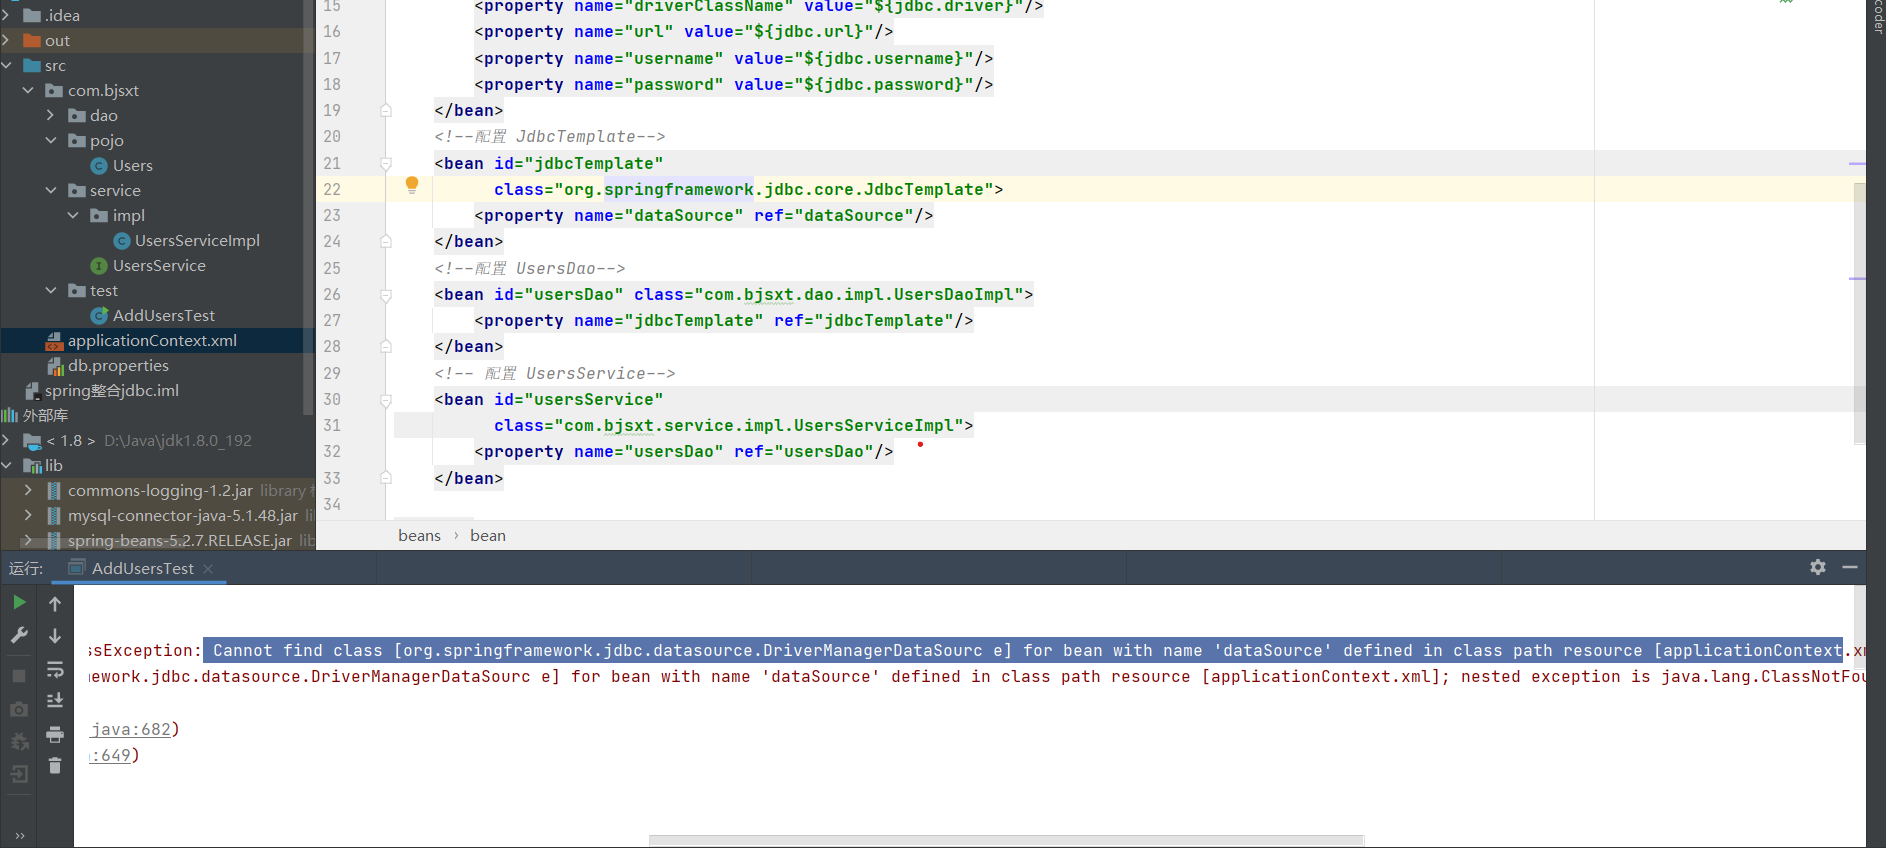Open run configuration wrench icon
The image size is (1886, 848).
19,635
